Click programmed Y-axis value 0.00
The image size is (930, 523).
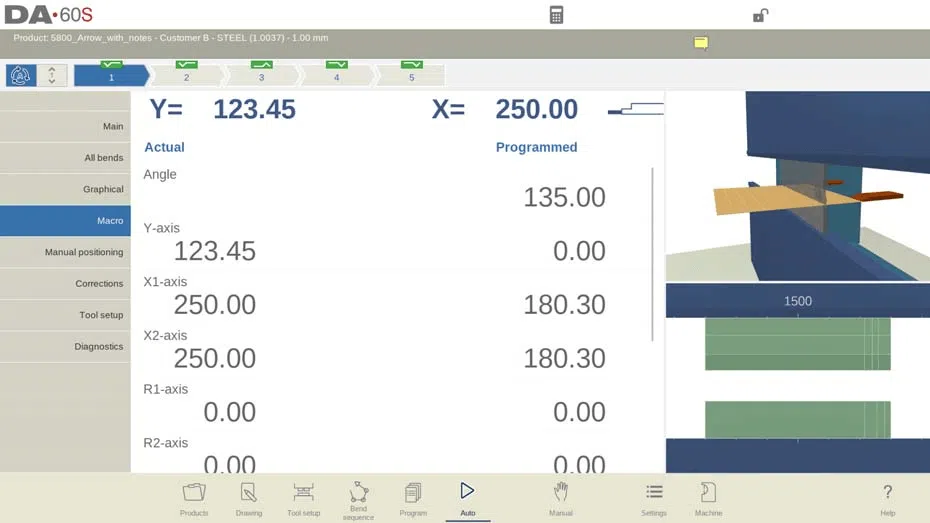point(579,251)
